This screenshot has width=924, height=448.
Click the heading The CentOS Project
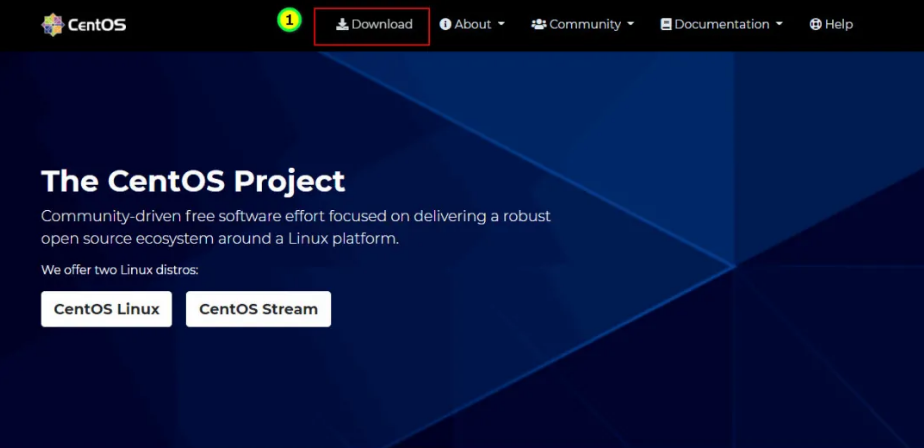(x=193, y=181)
